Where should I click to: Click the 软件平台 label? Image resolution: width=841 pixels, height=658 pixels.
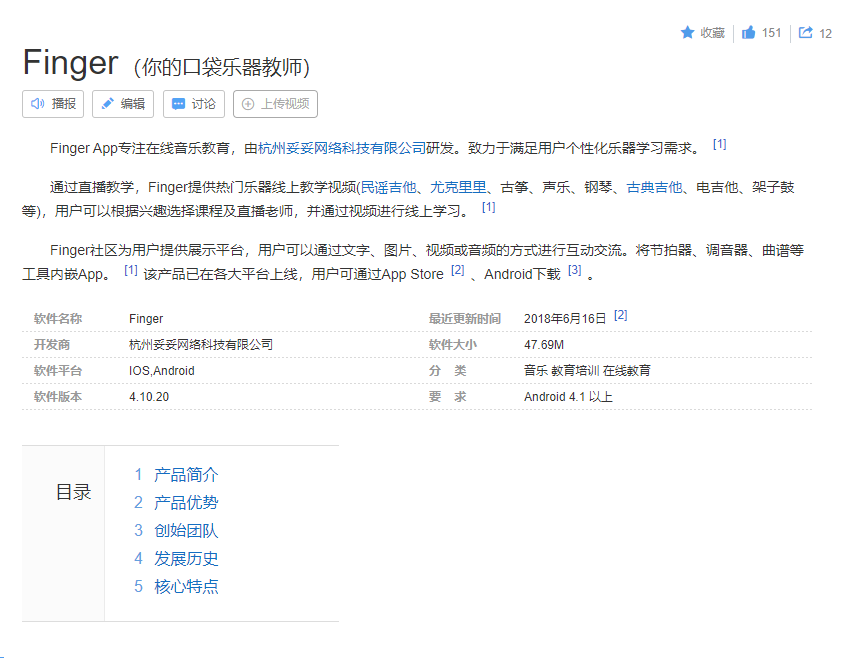point(58,371)
